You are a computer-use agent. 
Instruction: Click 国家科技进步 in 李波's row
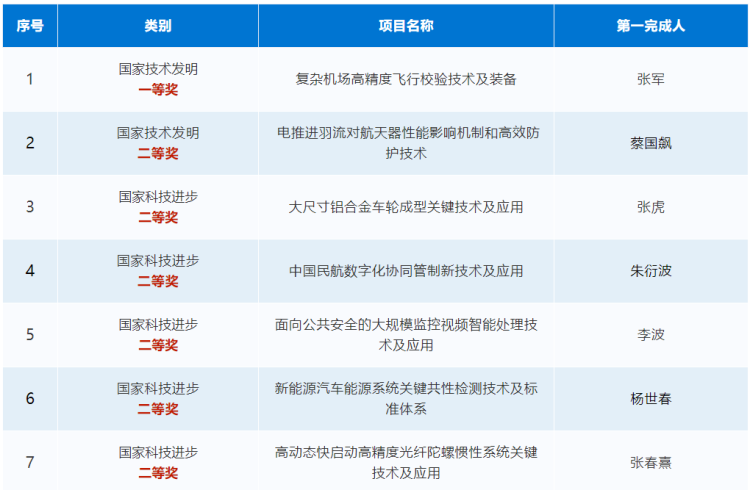coord(158,324)
